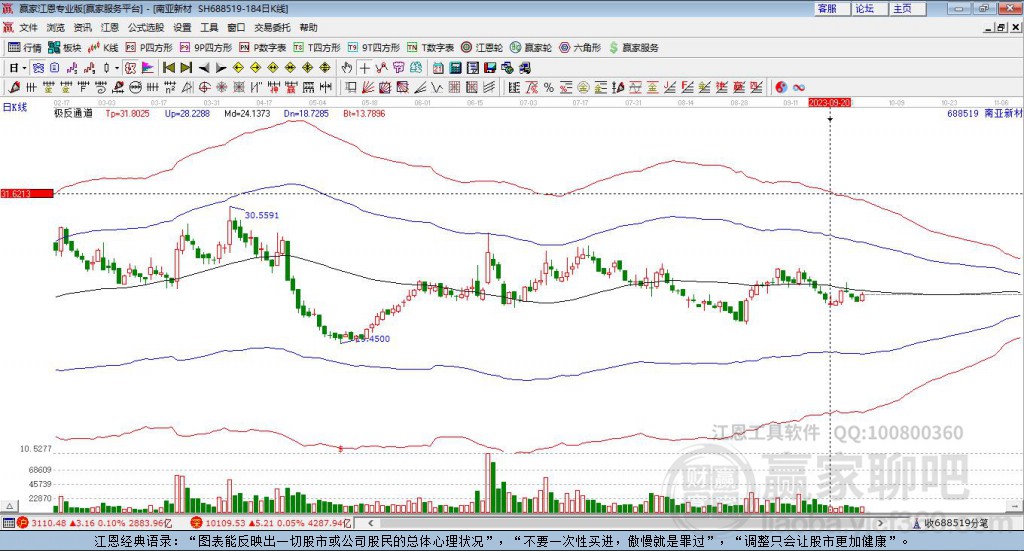Open the P数字表 tool

(x=263, y=48)
